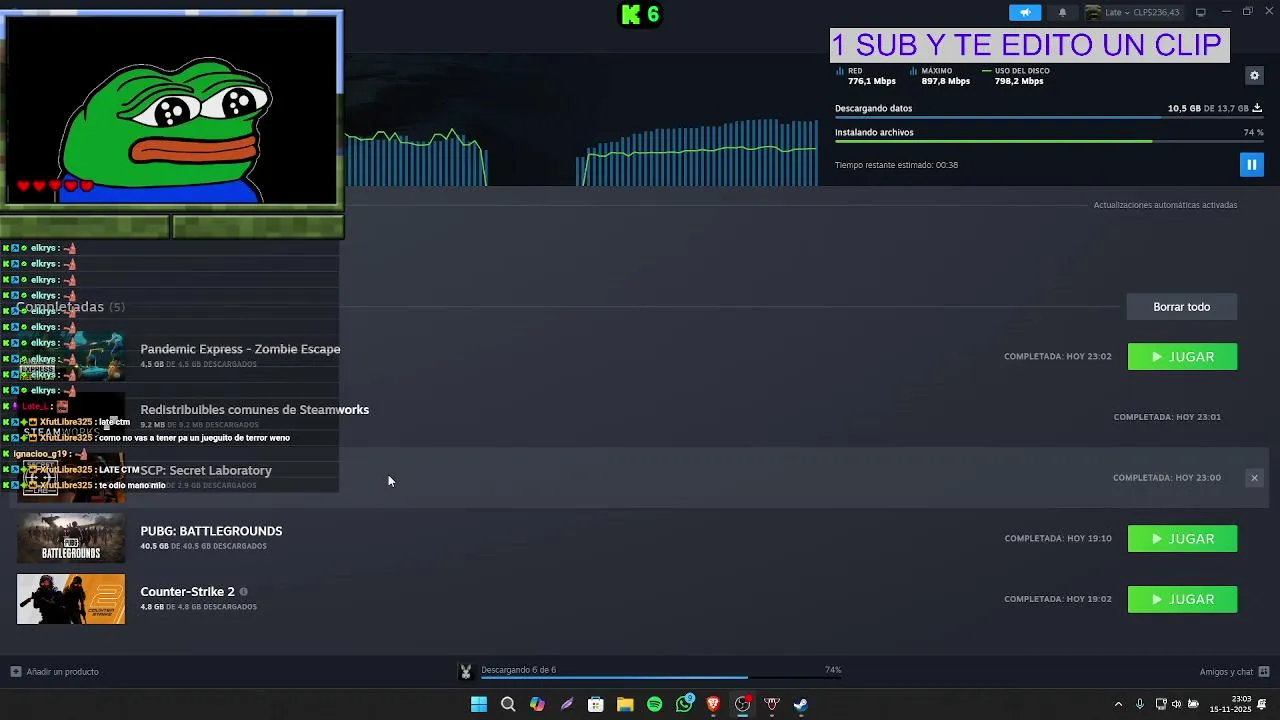The height and width of the screenshot is (720, 1280).
Task: Open the notifications bell
Action: (1062, 12)
